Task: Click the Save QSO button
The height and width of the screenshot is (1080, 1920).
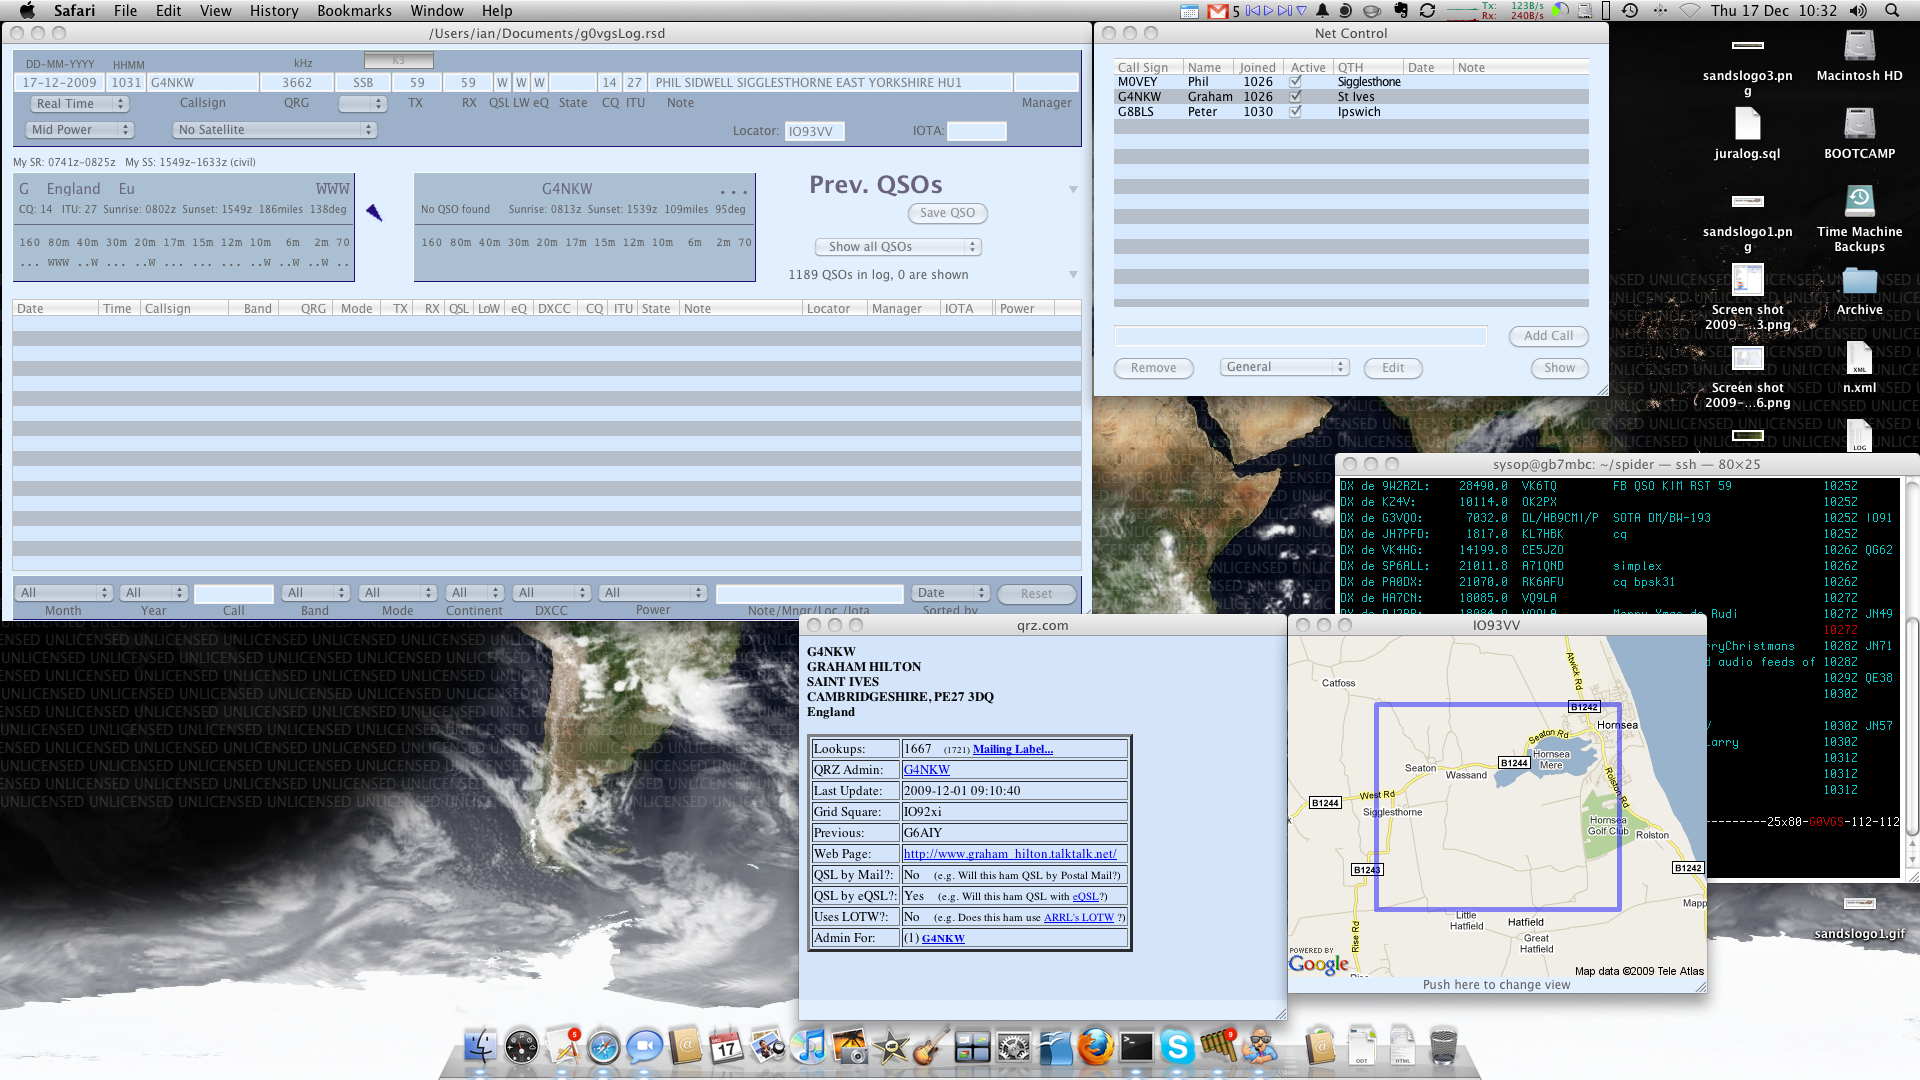Action: pyautogui.click(x=946, y=213)
